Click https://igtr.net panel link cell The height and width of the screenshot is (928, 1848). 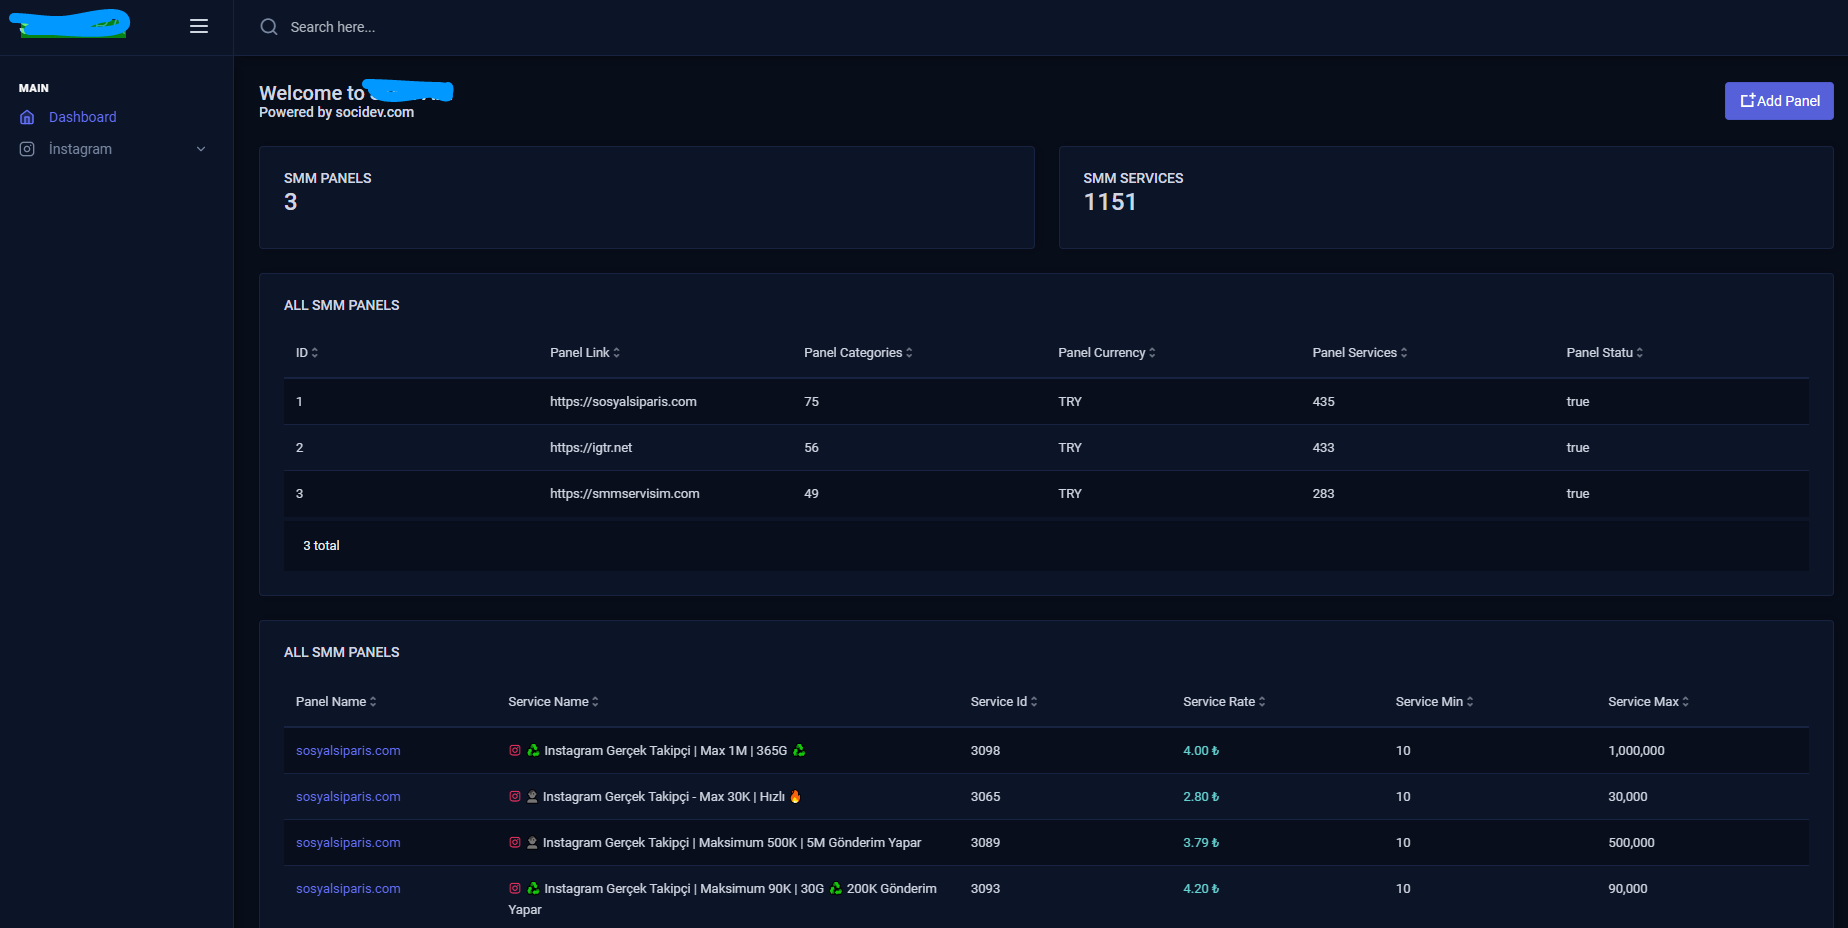tap(591, 447)
